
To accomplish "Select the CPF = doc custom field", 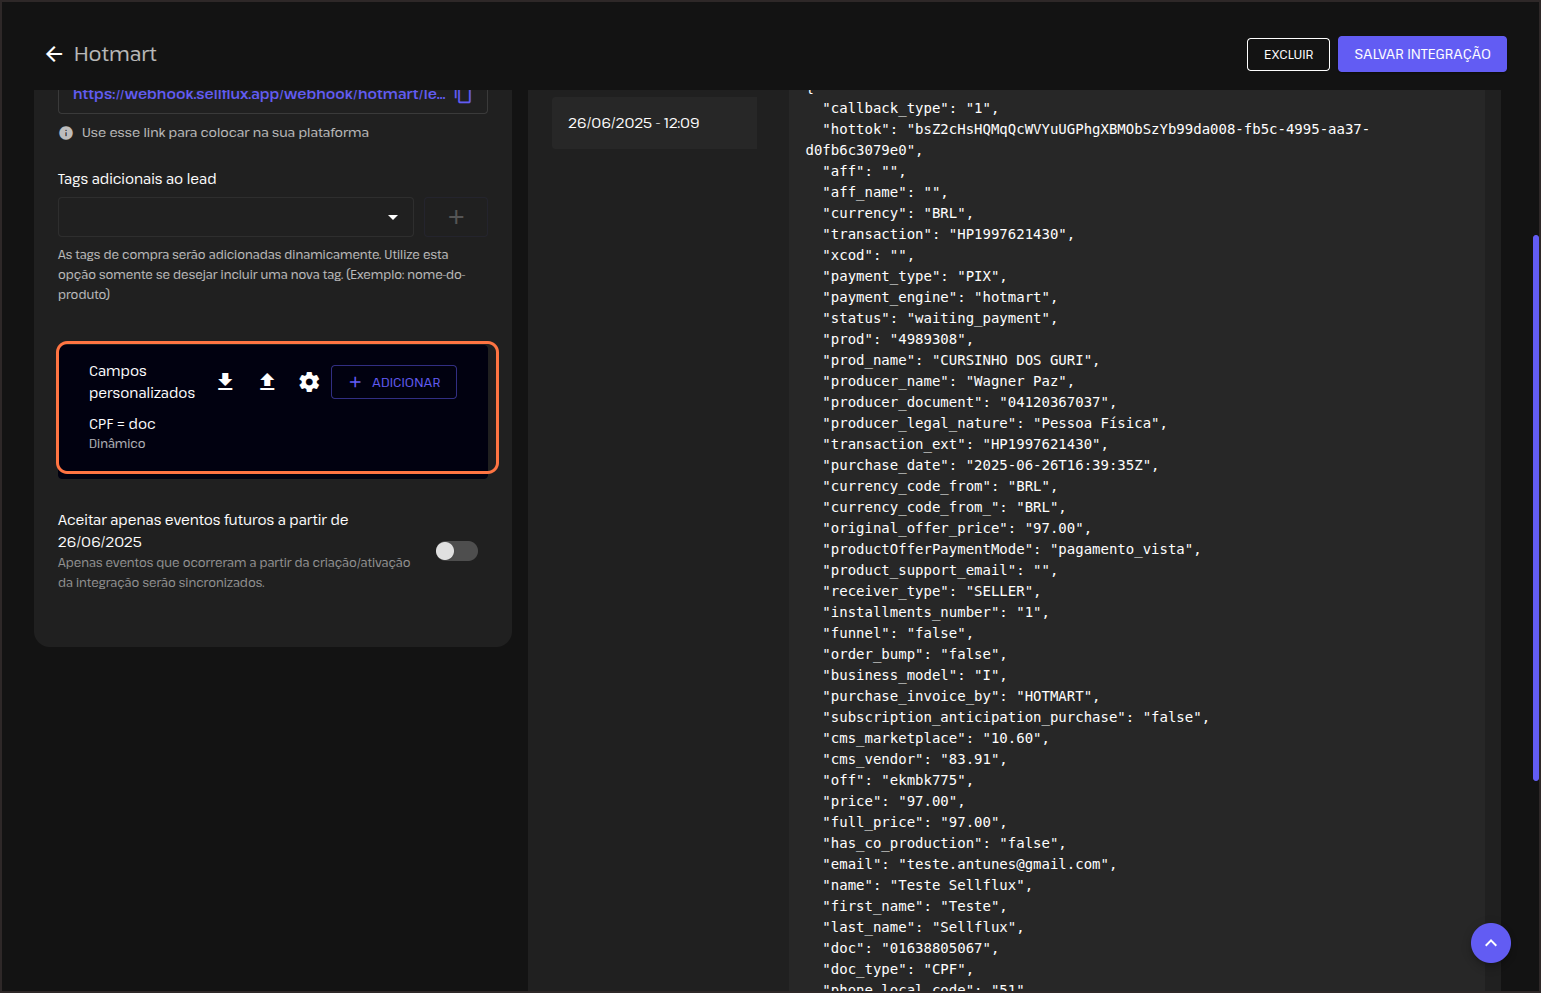I will (122, 424).
